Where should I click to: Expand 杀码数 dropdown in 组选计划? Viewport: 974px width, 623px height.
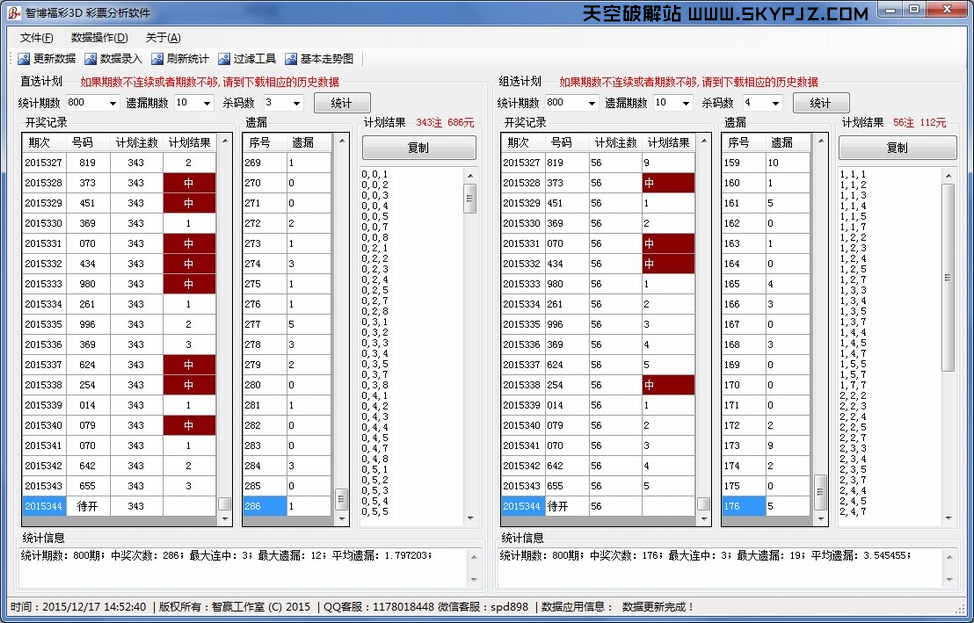click(x=775, y=103)
